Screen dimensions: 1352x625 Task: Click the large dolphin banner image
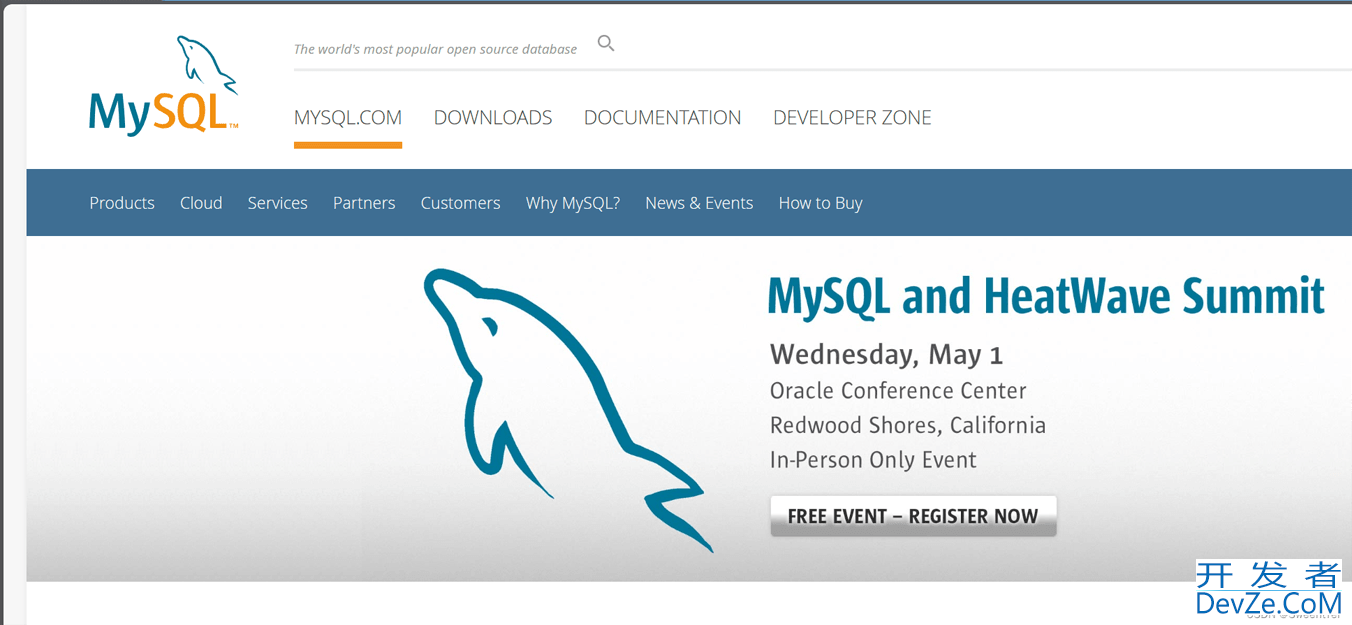[x=568, y=410]
